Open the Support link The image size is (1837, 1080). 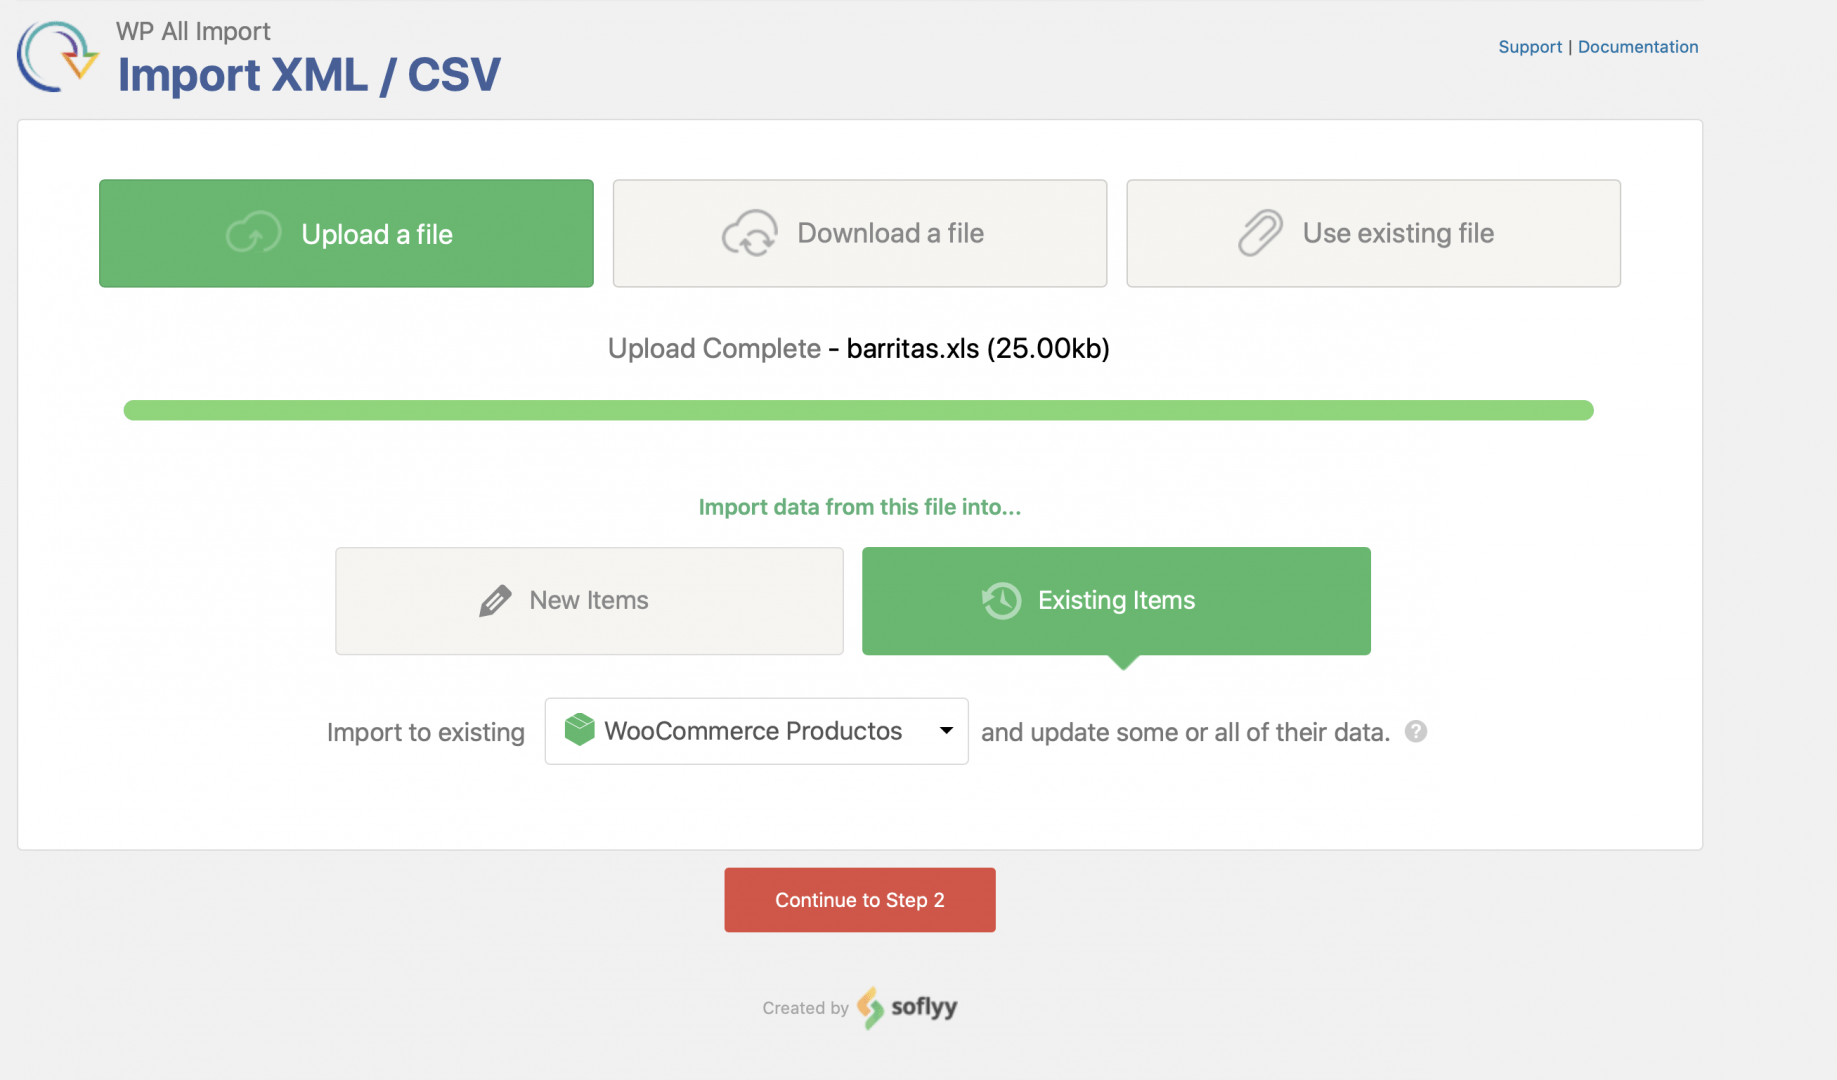tap(1530, 47)
